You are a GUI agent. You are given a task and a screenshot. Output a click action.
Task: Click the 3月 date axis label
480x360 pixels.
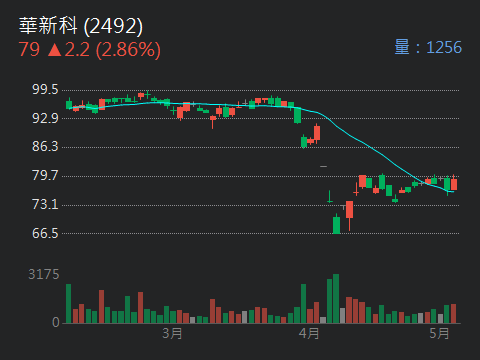172,333
